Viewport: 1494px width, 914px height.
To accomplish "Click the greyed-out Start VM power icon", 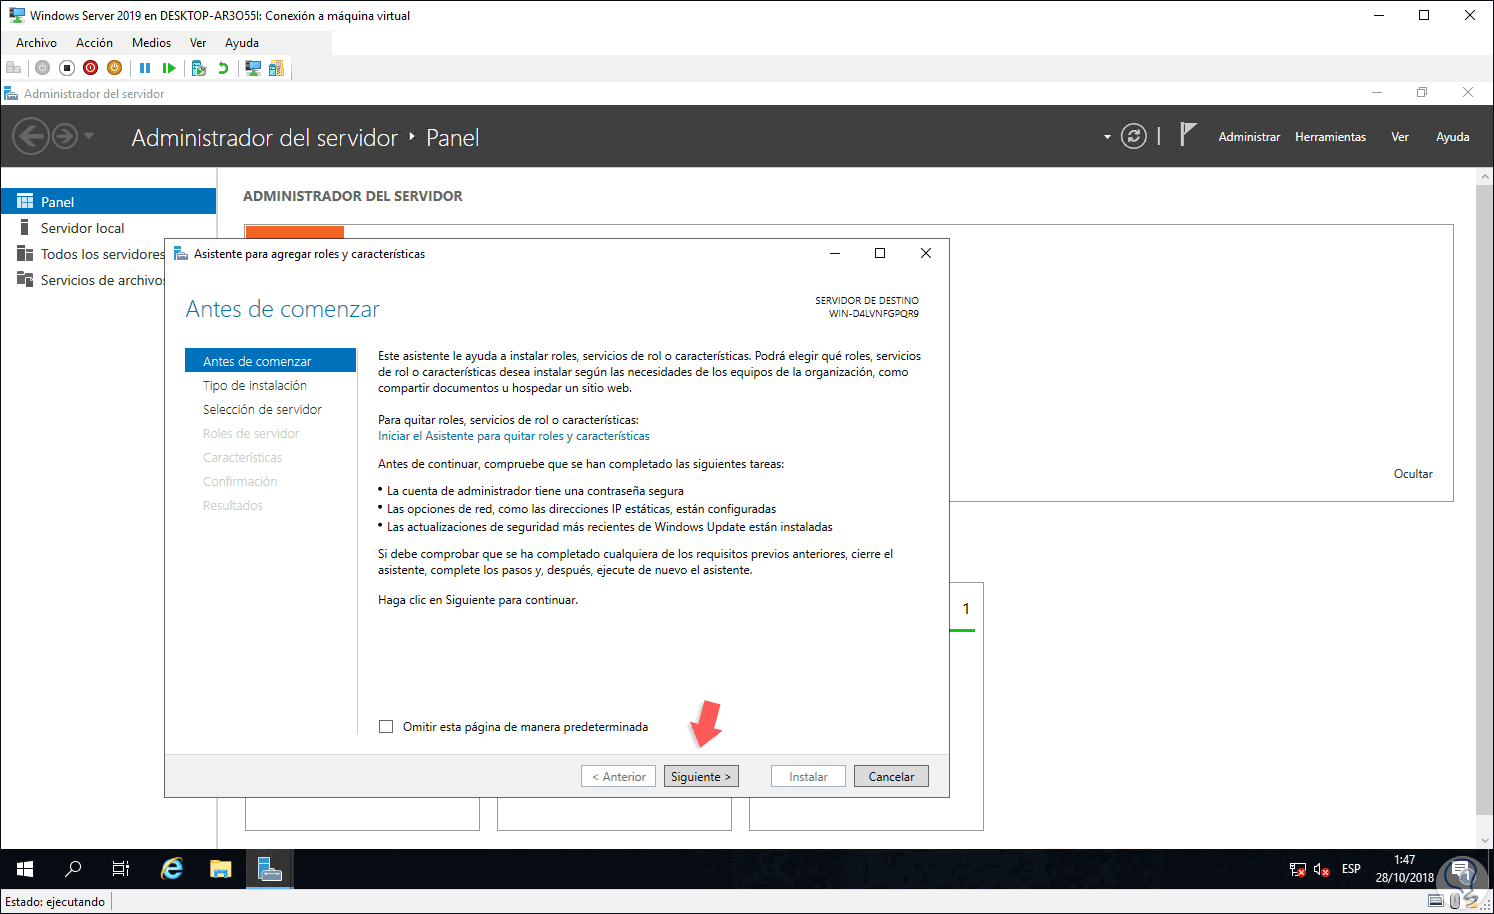I will tap(42, 68).
